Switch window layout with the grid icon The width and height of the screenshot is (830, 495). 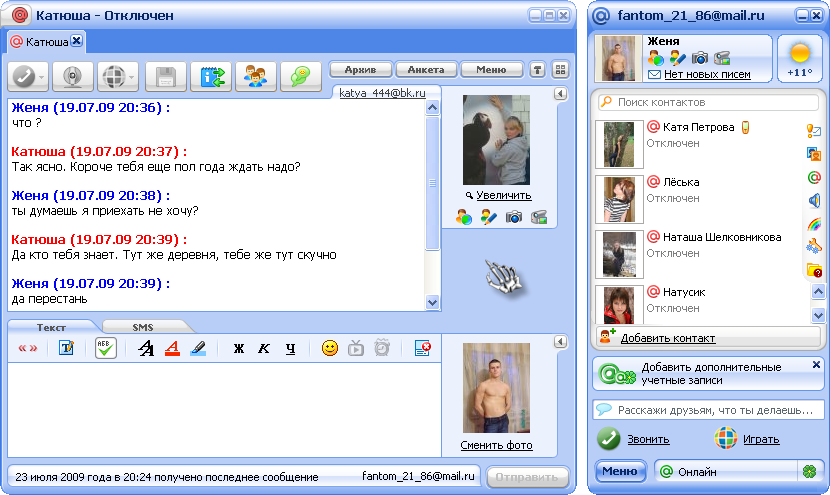(560, 69)
